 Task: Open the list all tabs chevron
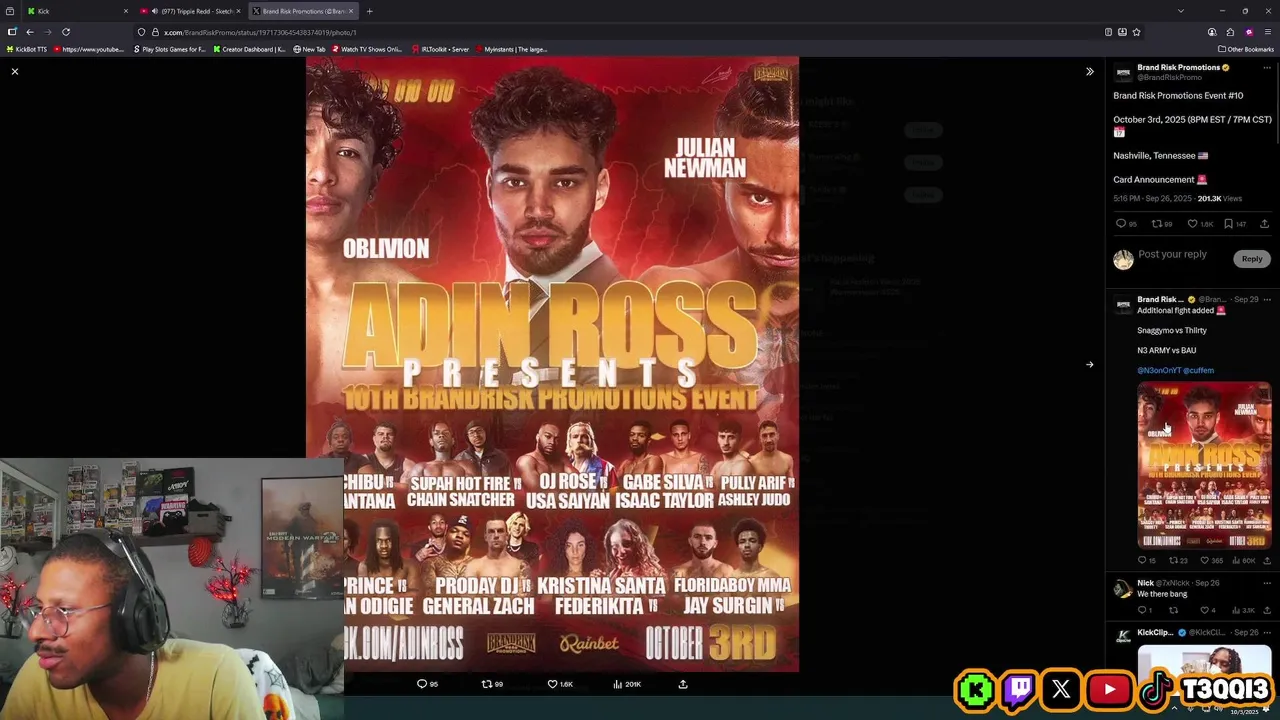(x=1181, y=11)
